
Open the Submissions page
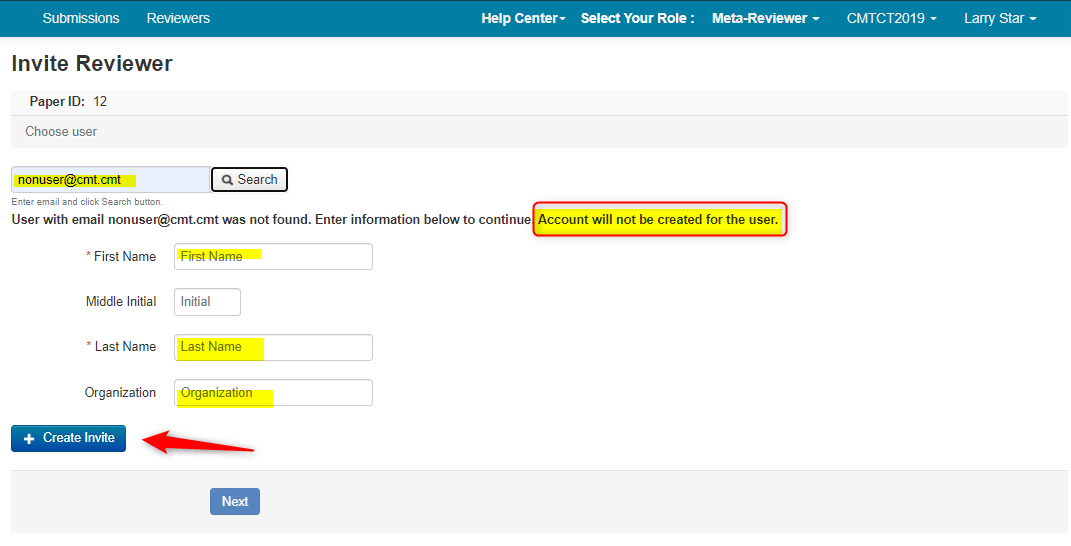pos(81,18)
